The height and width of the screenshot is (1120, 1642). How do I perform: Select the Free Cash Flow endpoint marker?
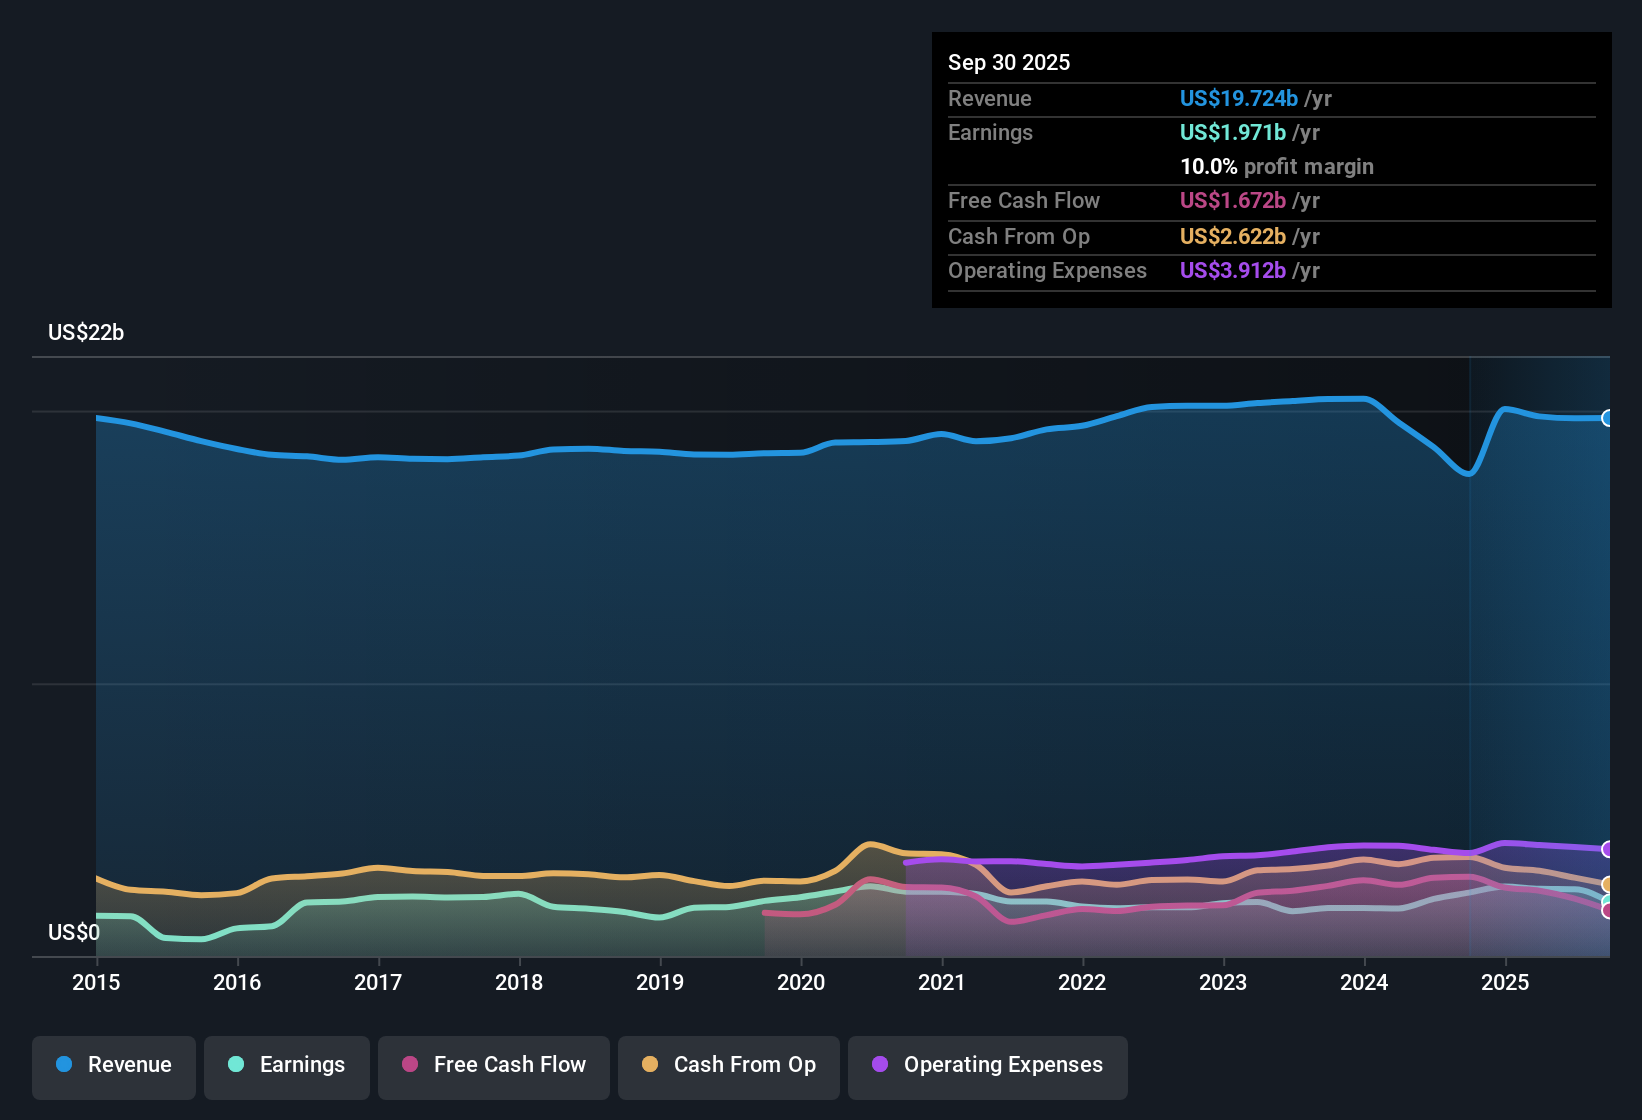[1608, 910]
